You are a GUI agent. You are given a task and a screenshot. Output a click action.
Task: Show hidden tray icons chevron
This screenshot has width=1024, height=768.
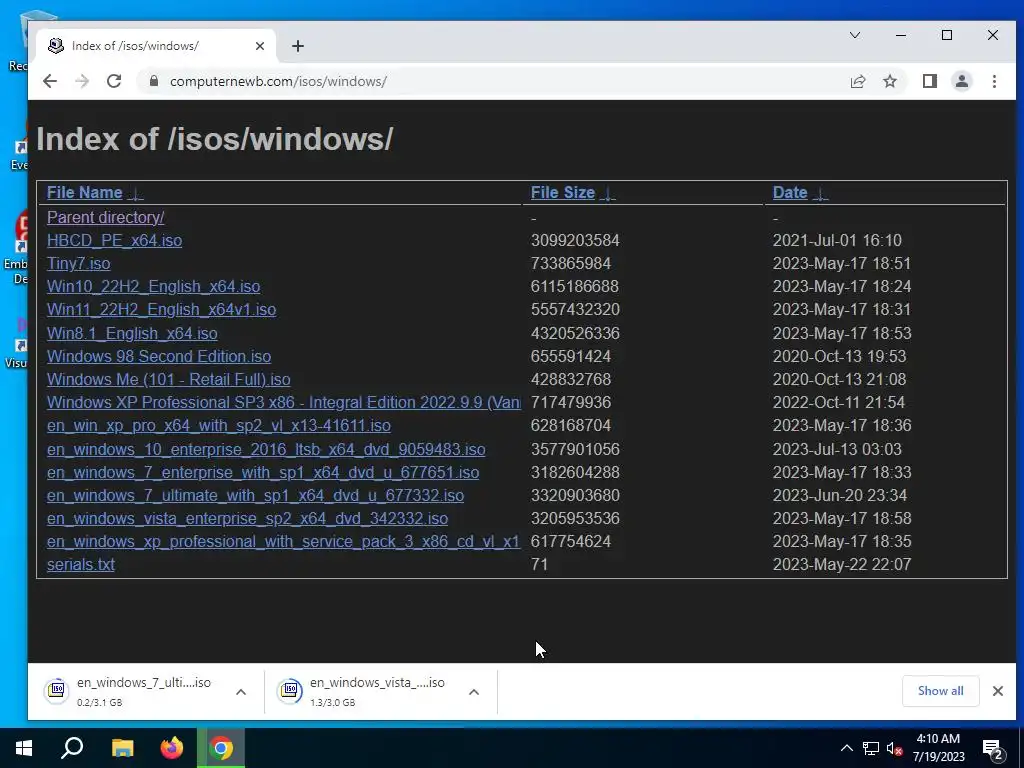(x=846, y=748)
